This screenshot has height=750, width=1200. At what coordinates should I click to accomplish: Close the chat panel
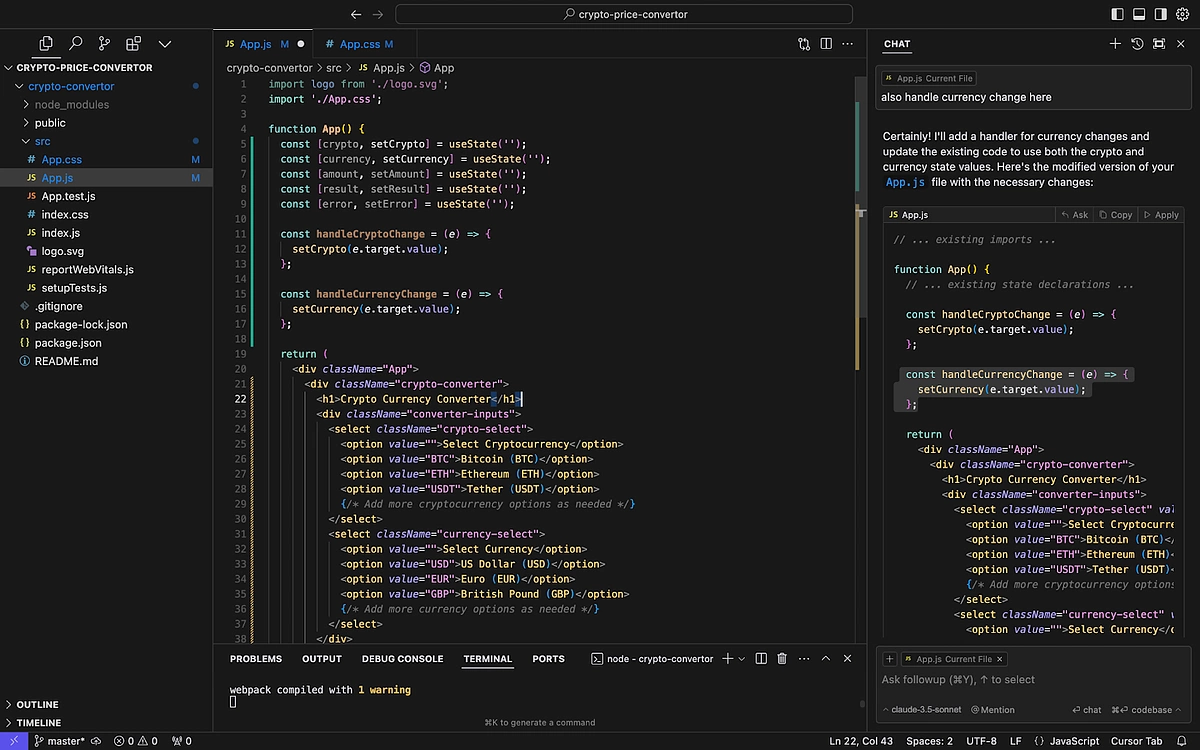pos(1182,44)
